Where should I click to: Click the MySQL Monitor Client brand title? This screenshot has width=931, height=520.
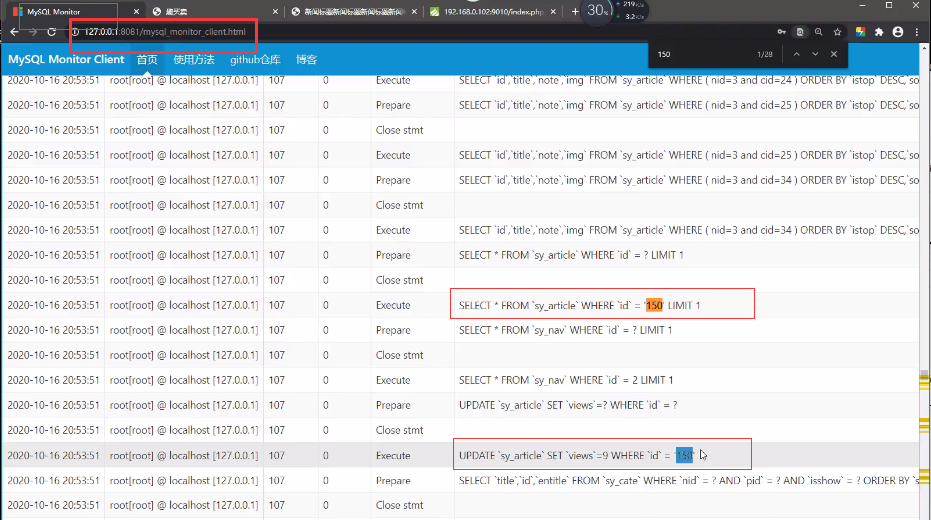click(66, 60)
